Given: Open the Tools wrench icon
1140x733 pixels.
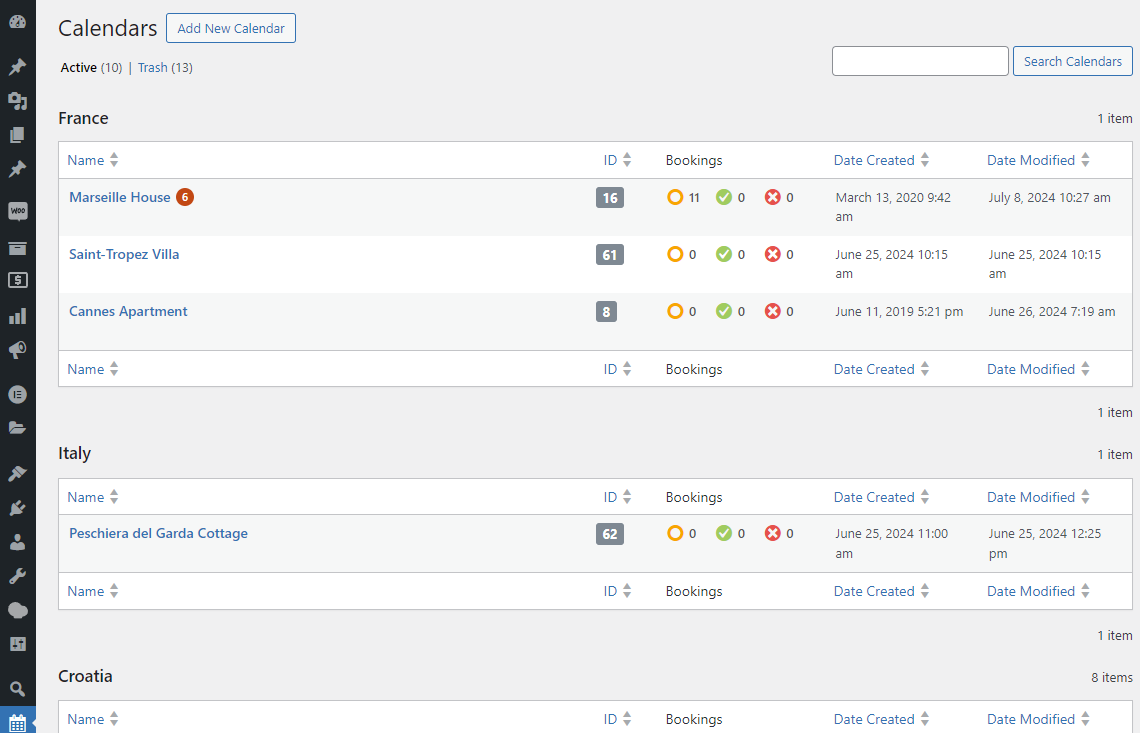Looking at the screenshot, I should (x=17, y=575).
